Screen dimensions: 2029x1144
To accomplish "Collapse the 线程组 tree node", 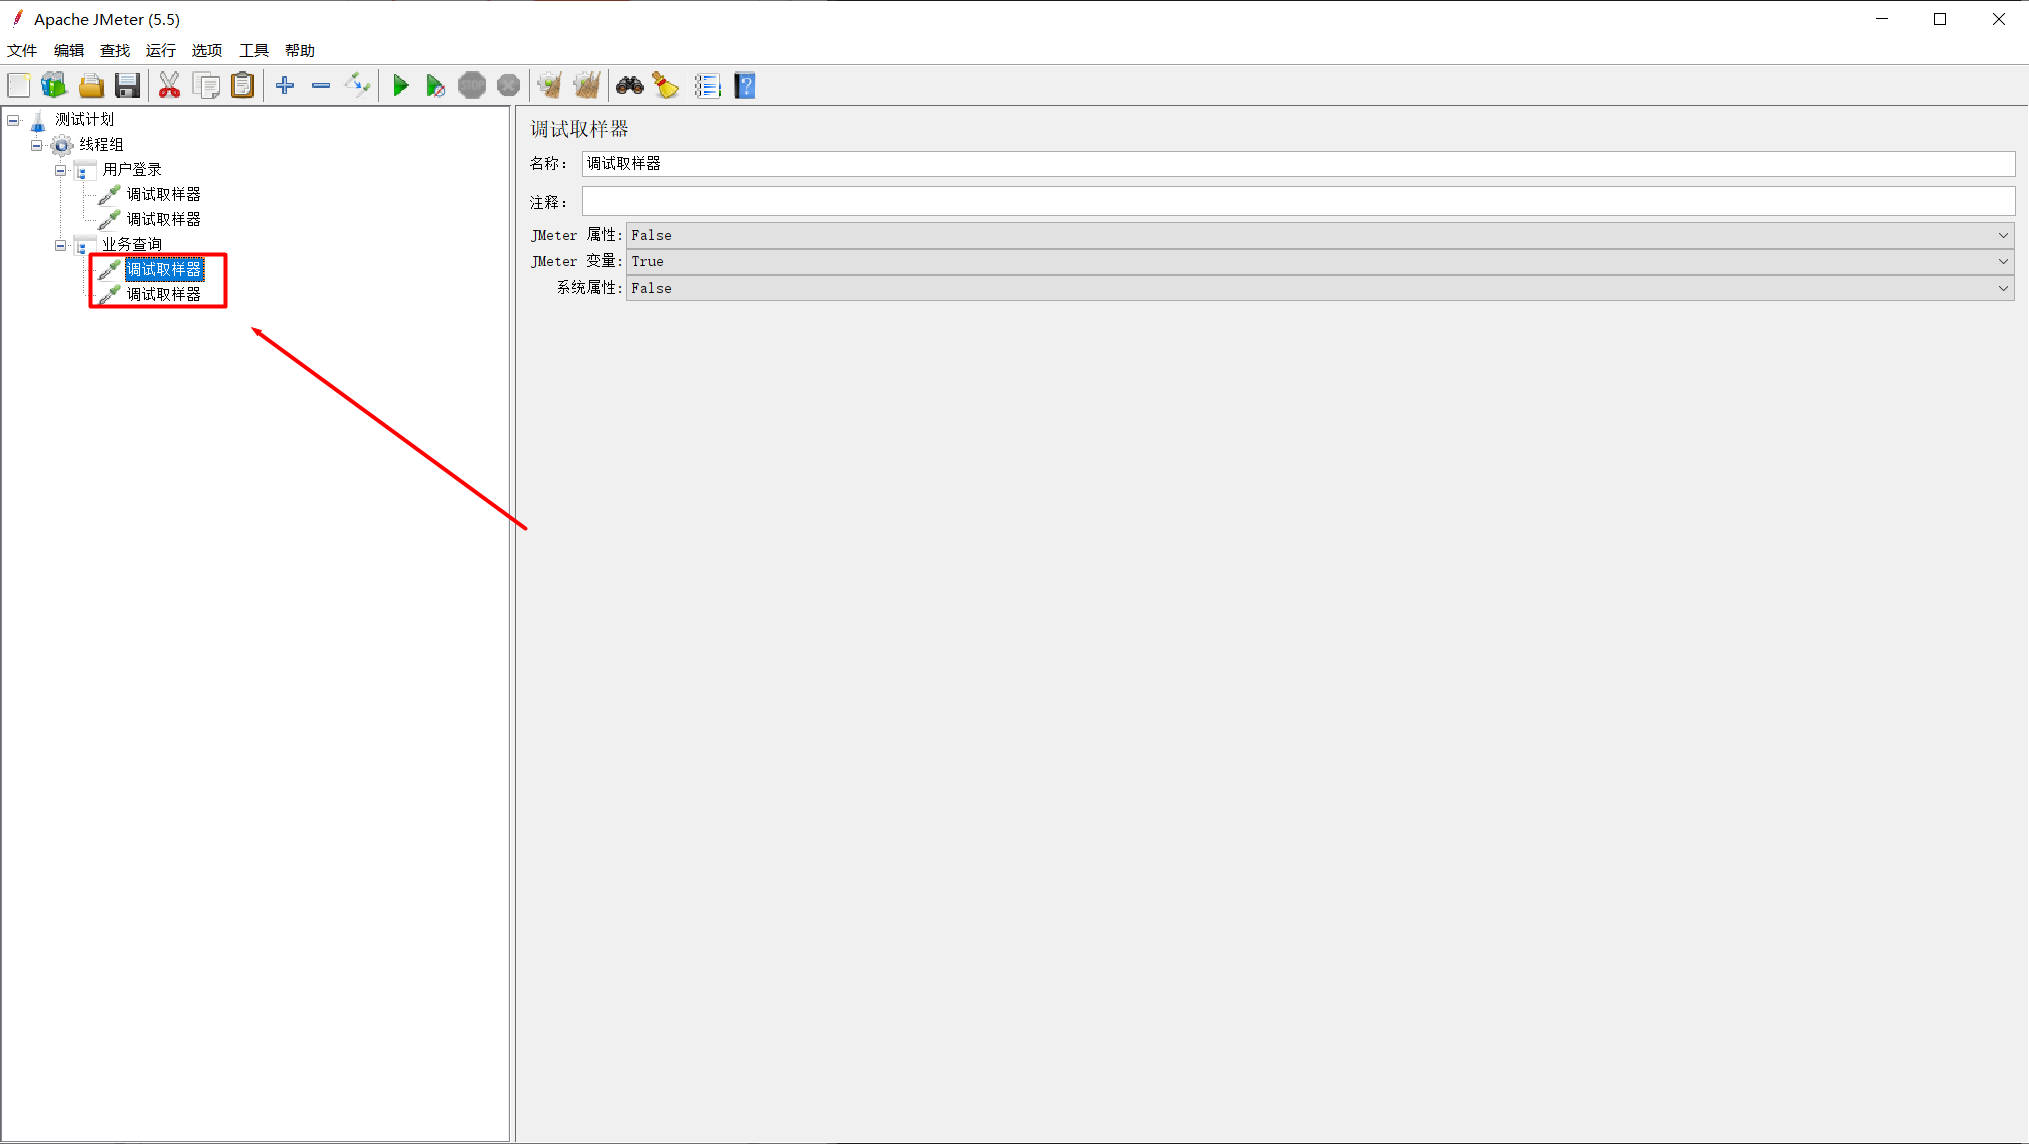I will tap(37, 145).
